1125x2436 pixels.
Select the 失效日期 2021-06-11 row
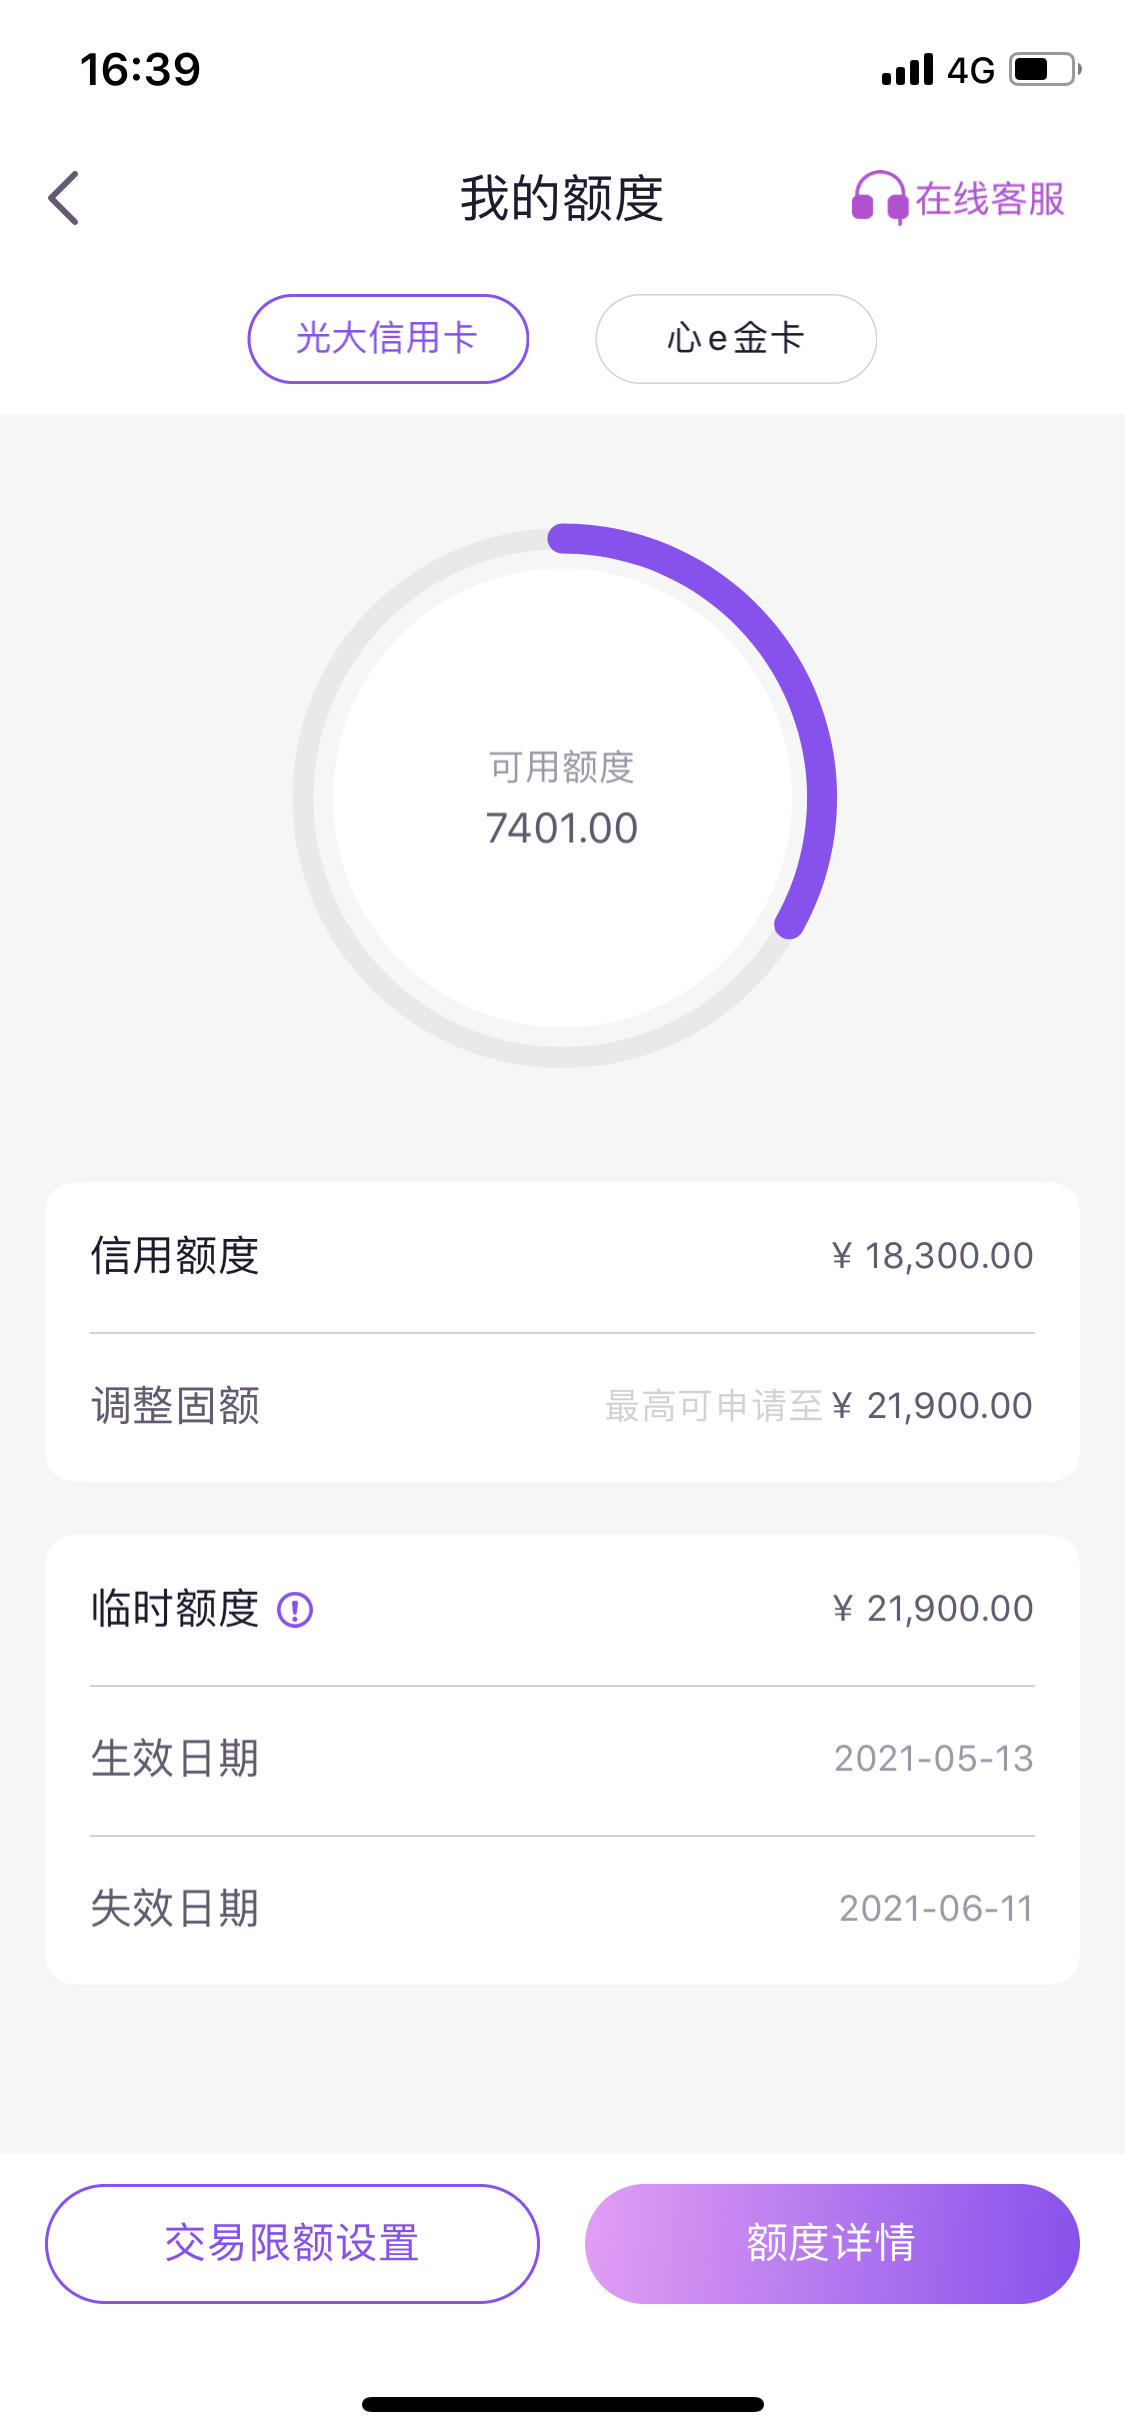point(562,1910)
